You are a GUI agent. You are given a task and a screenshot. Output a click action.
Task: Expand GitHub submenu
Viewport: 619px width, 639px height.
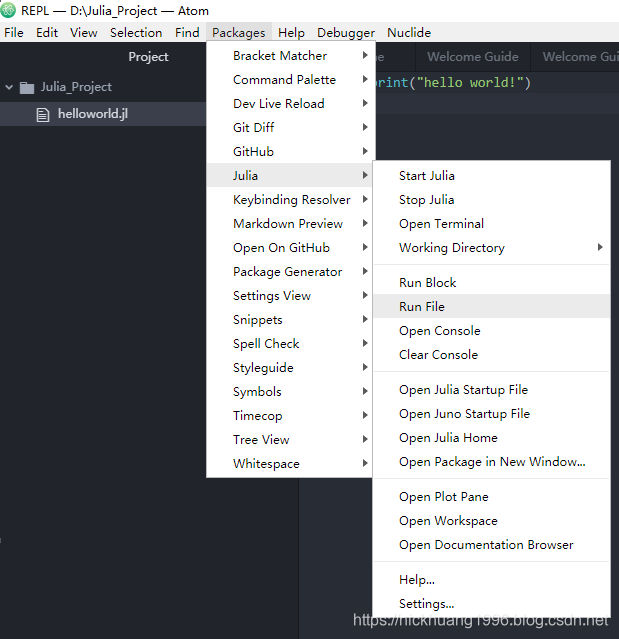point(289,152)
